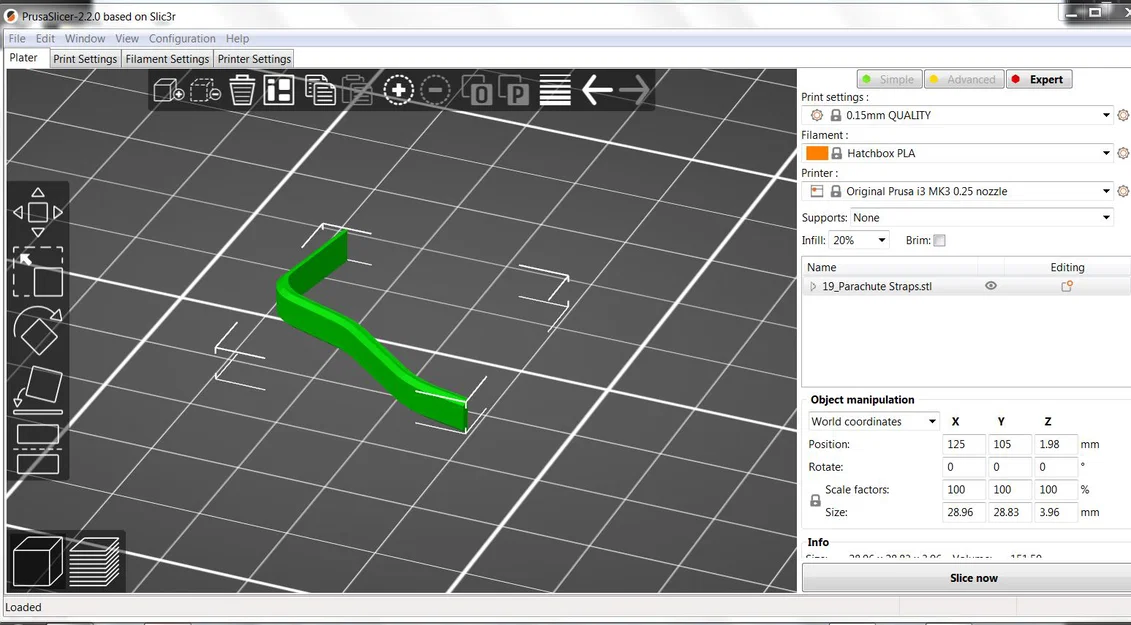Click the Scale factors X field
Image resolution: width=1131 pixels, height=625 pixels.
[964, 489]
